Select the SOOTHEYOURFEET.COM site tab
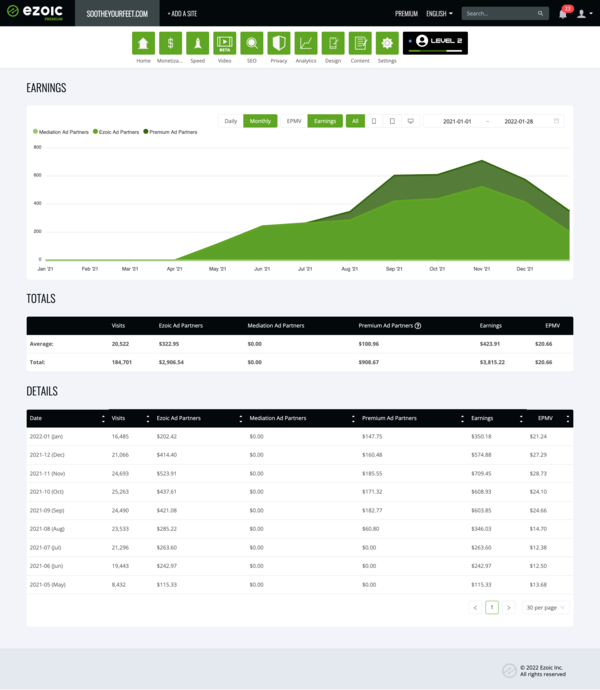The width and height of the screenshot is (600, 690). point(117,13)
